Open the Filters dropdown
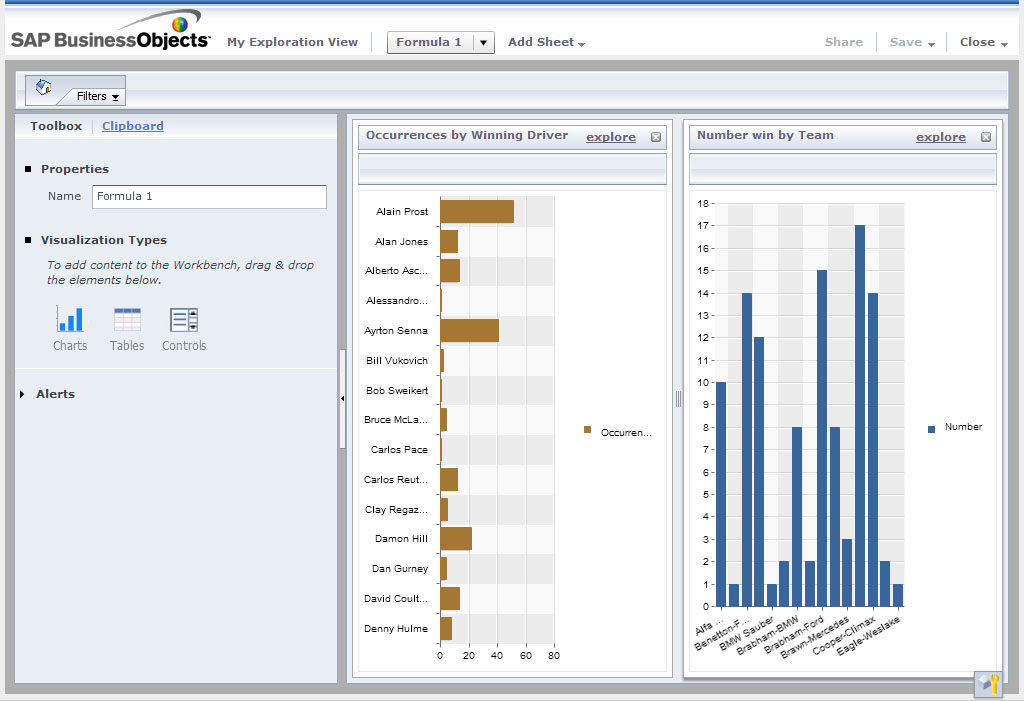1024x701 pixels. coord(98,97)
